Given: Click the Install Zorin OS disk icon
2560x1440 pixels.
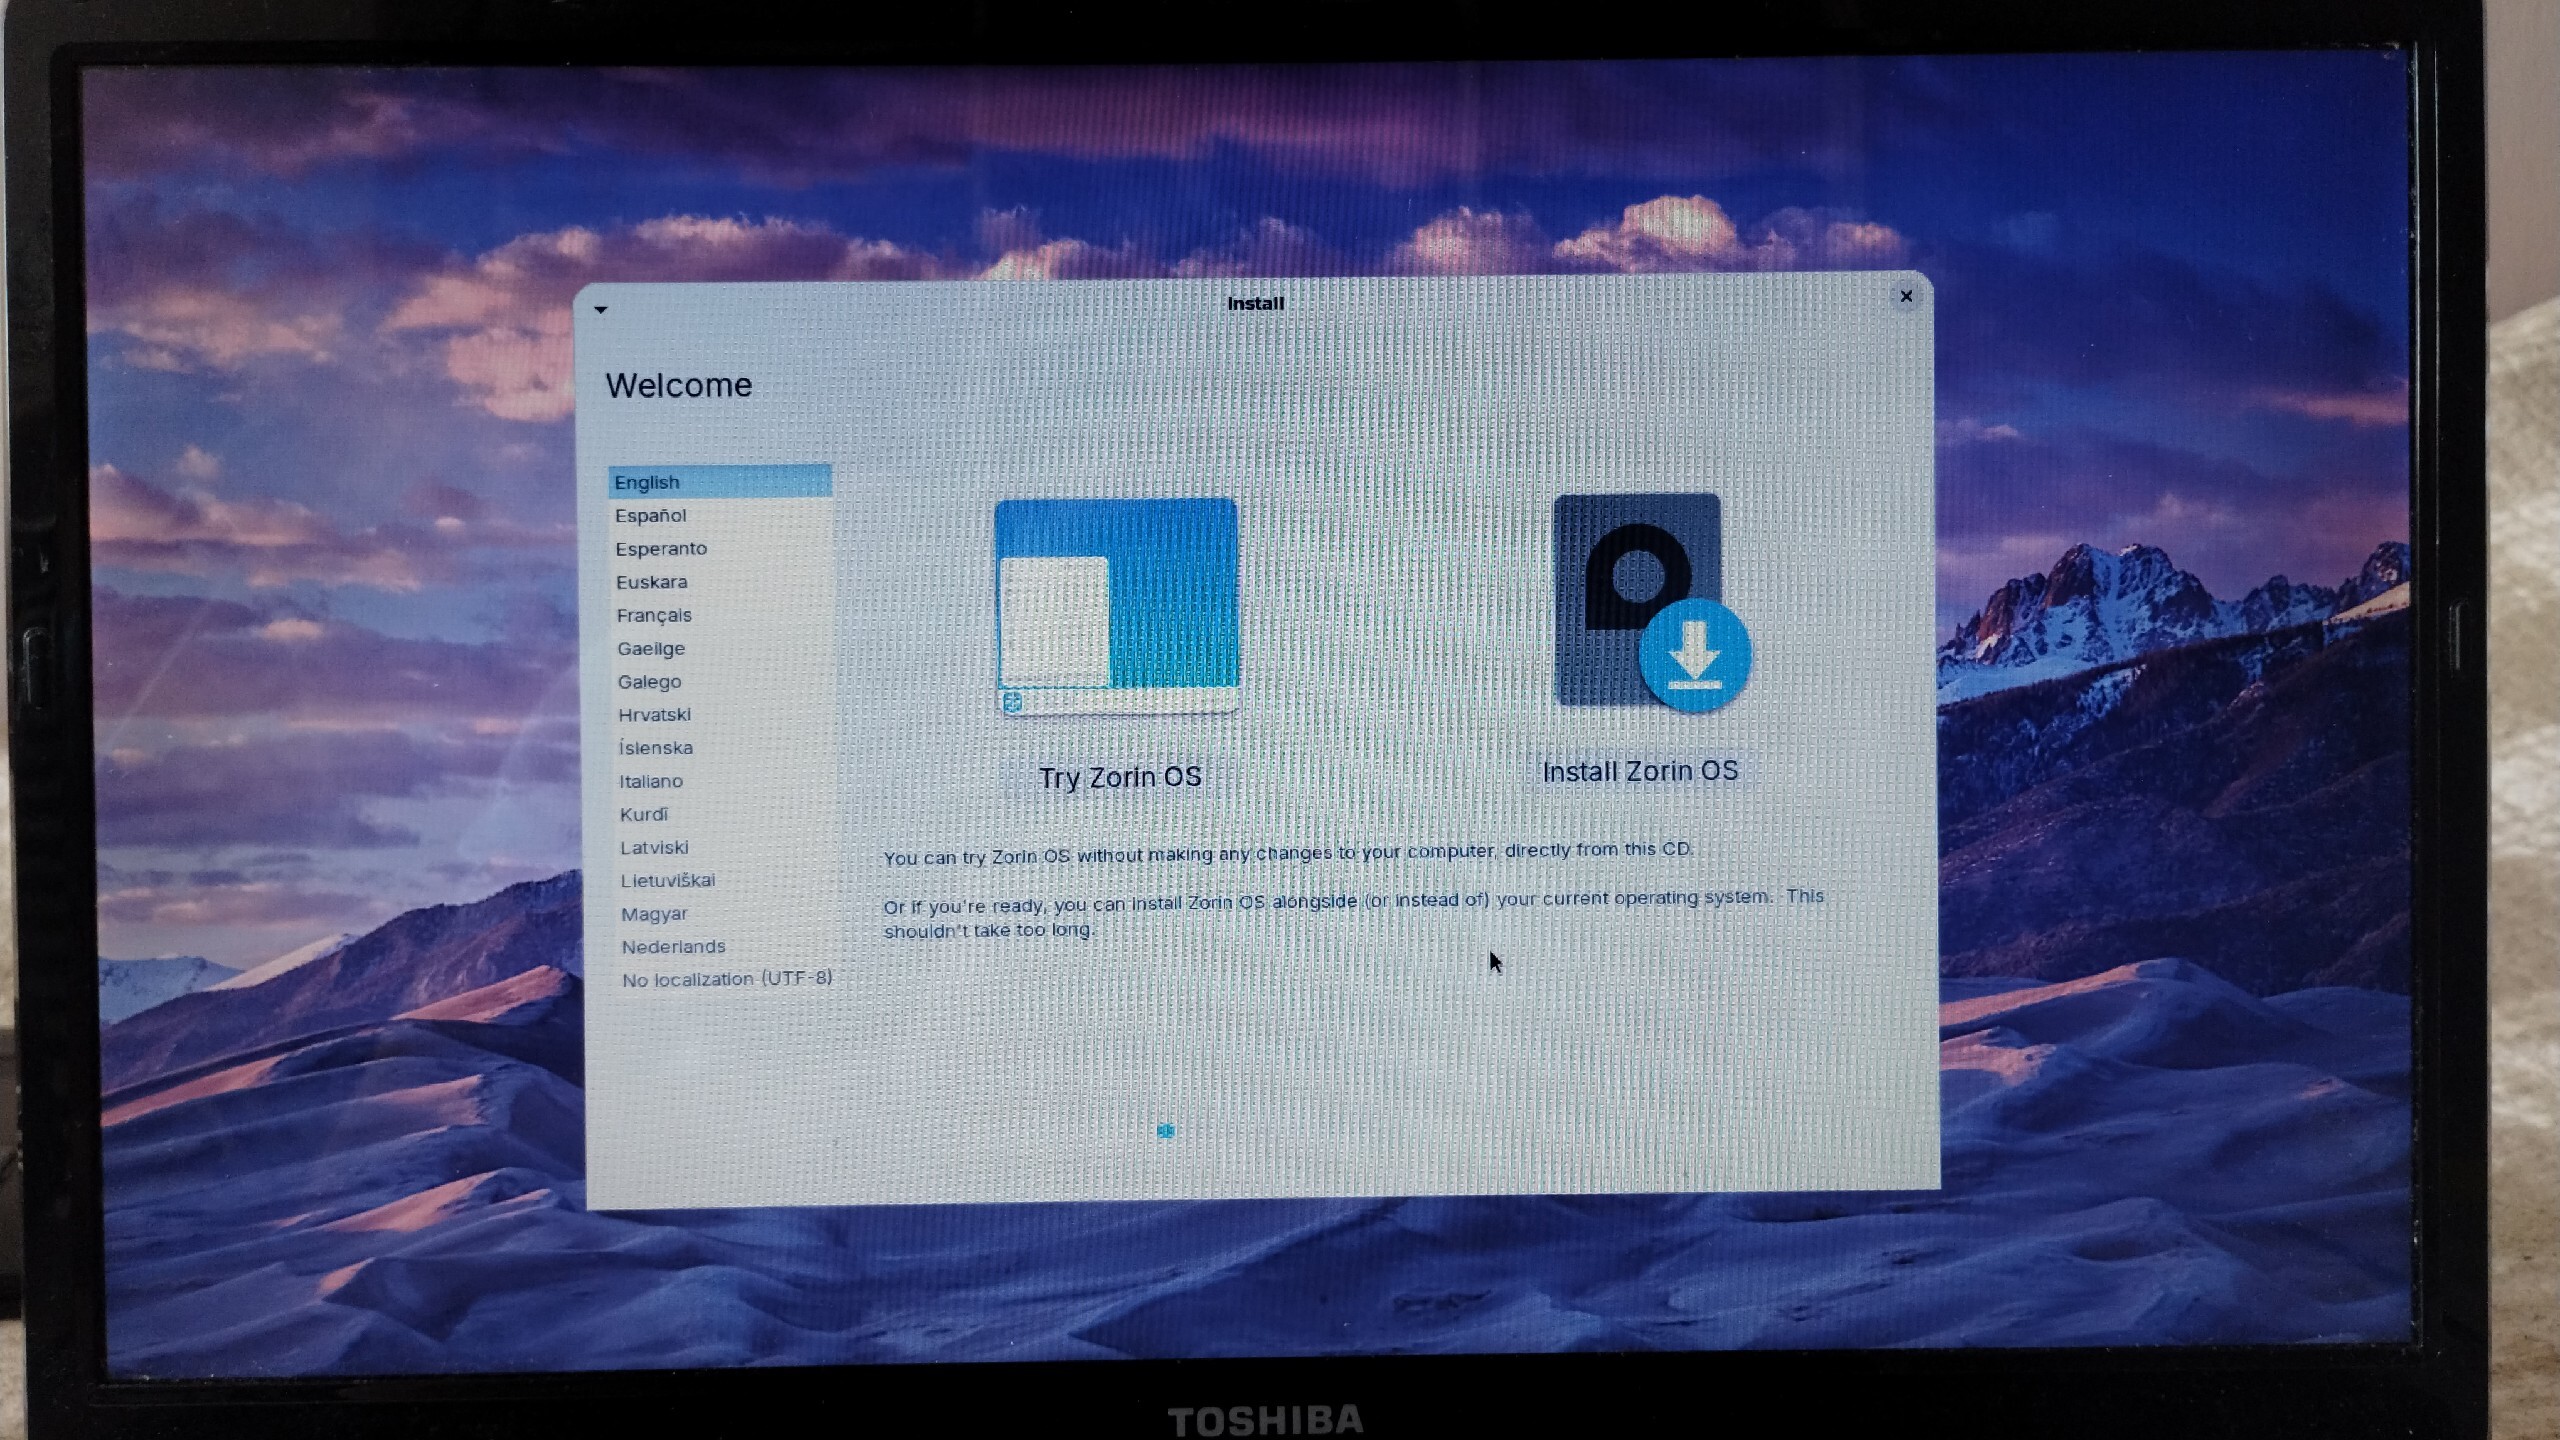Looking at the screenshot, I should (x=1651, y=602).
